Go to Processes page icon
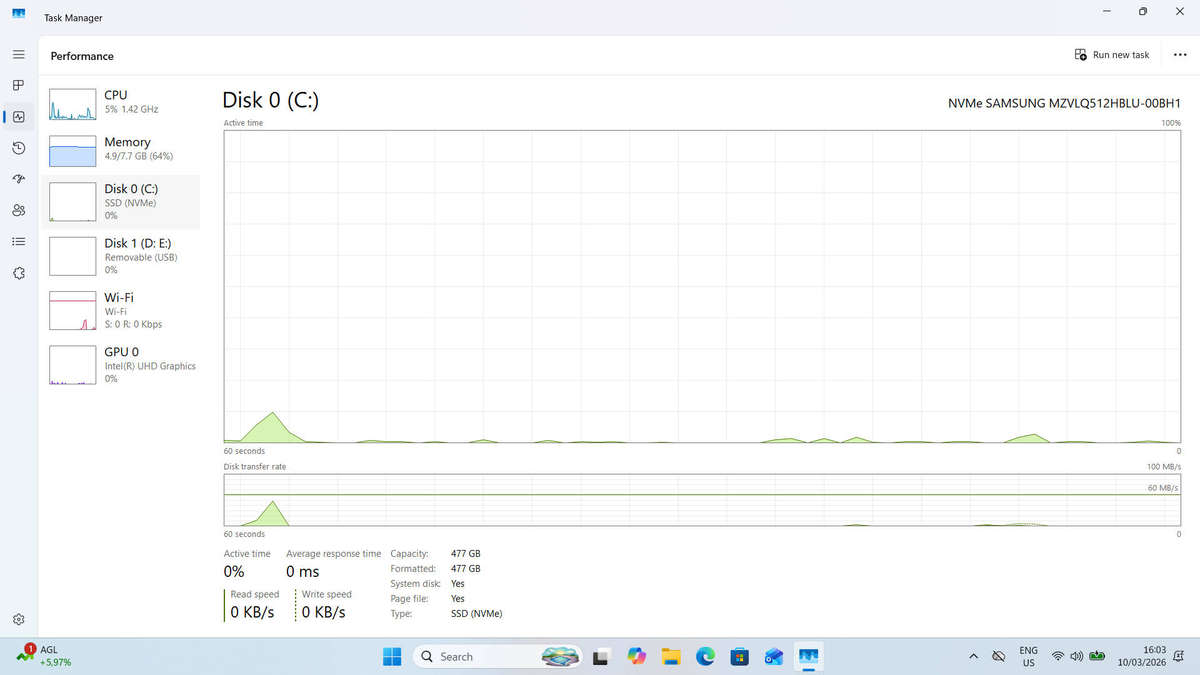Screen dimensions: 1200x675 pyautogui.click(x=18, y=85)
